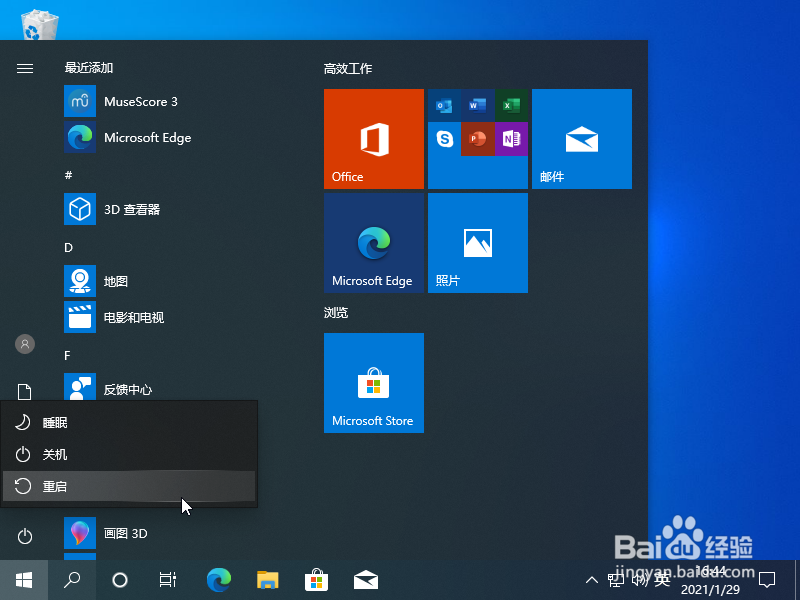This screenshot has width=800, height=600.
Task: Open the 照片 (Photos) tile
Action: [477, 243]
